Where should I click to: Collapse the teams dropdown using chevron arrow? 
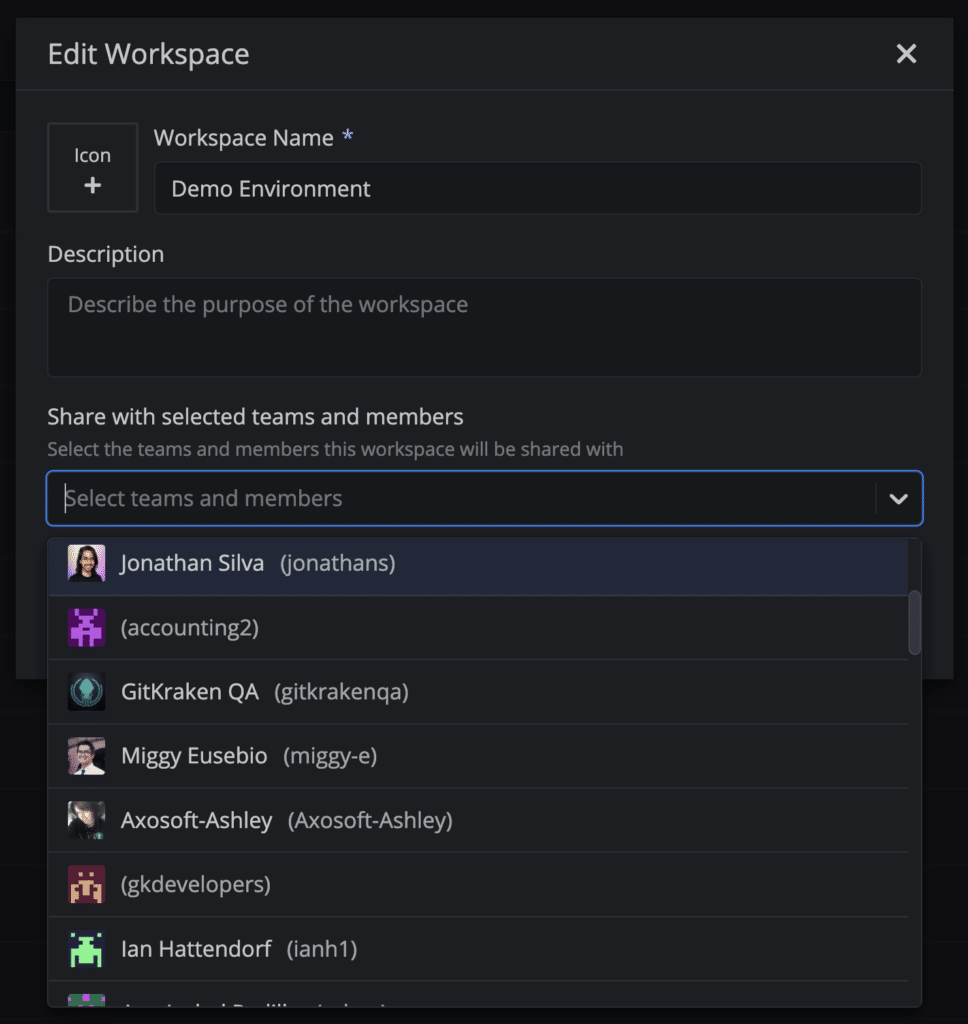pos(898,499)
